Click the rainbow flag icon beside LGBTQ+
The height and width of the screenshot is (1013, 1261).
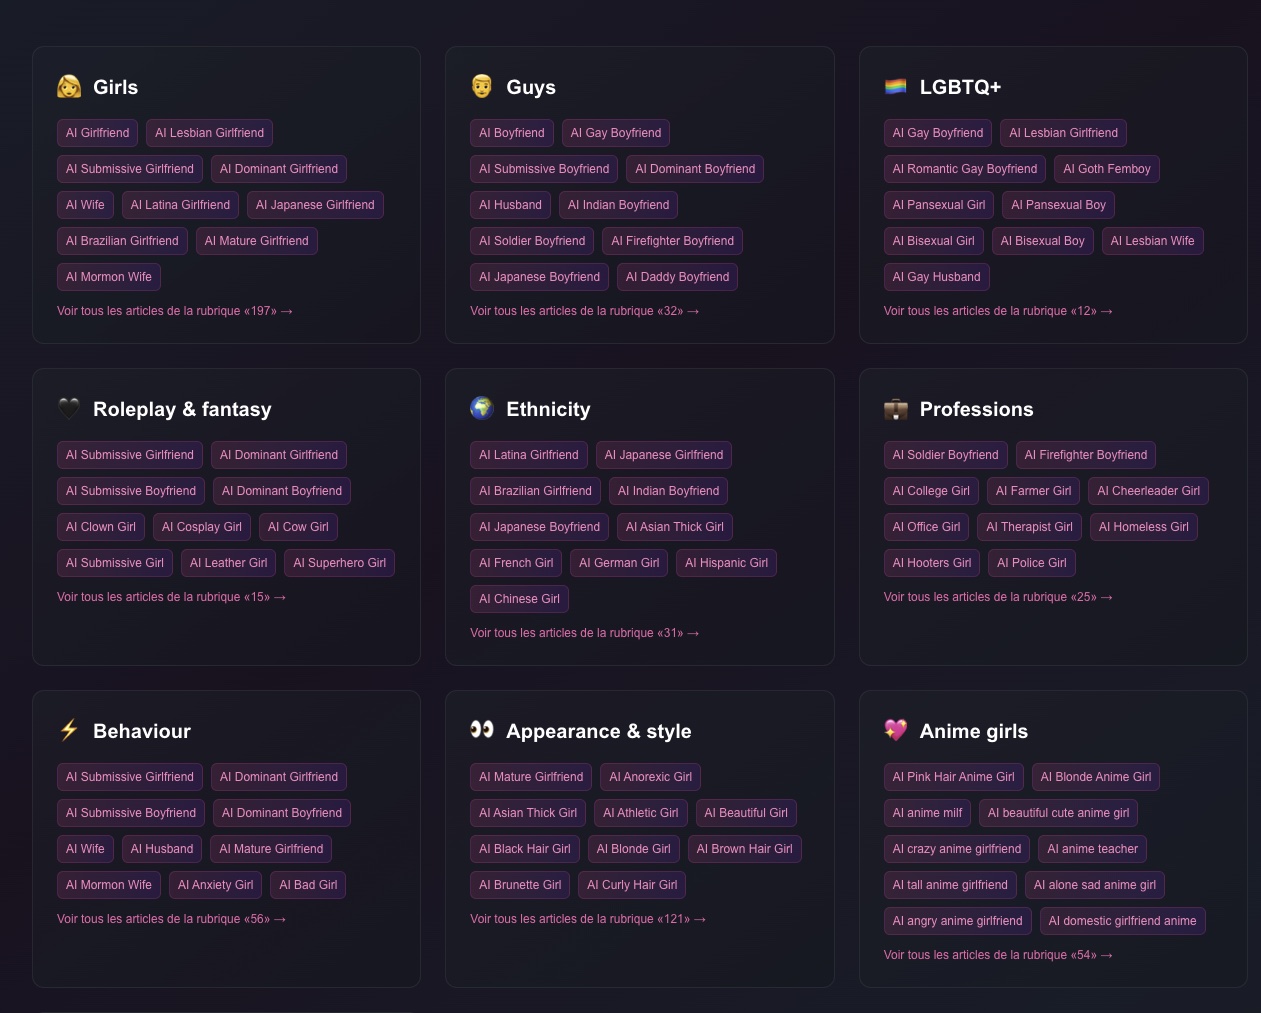click(x=896, y=87)
